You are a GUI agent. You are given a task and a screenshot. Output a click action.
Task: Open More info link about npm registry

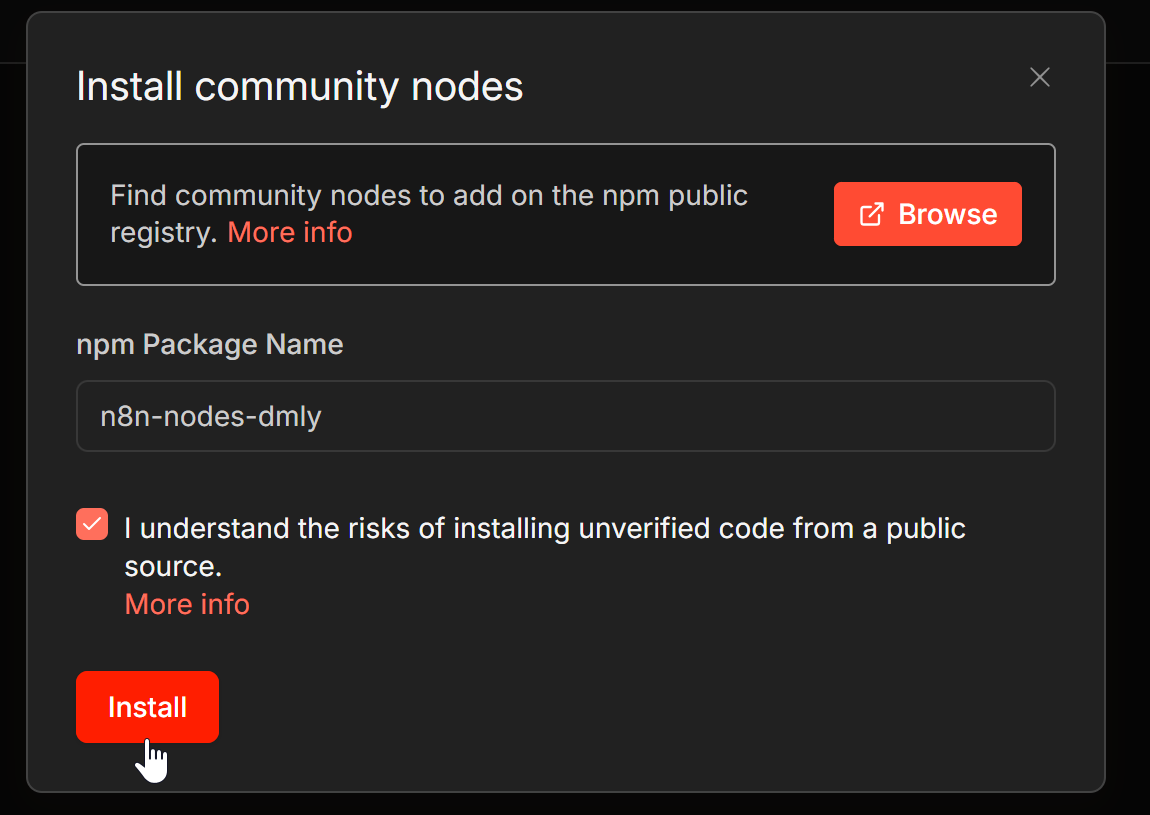coord(290,232)
